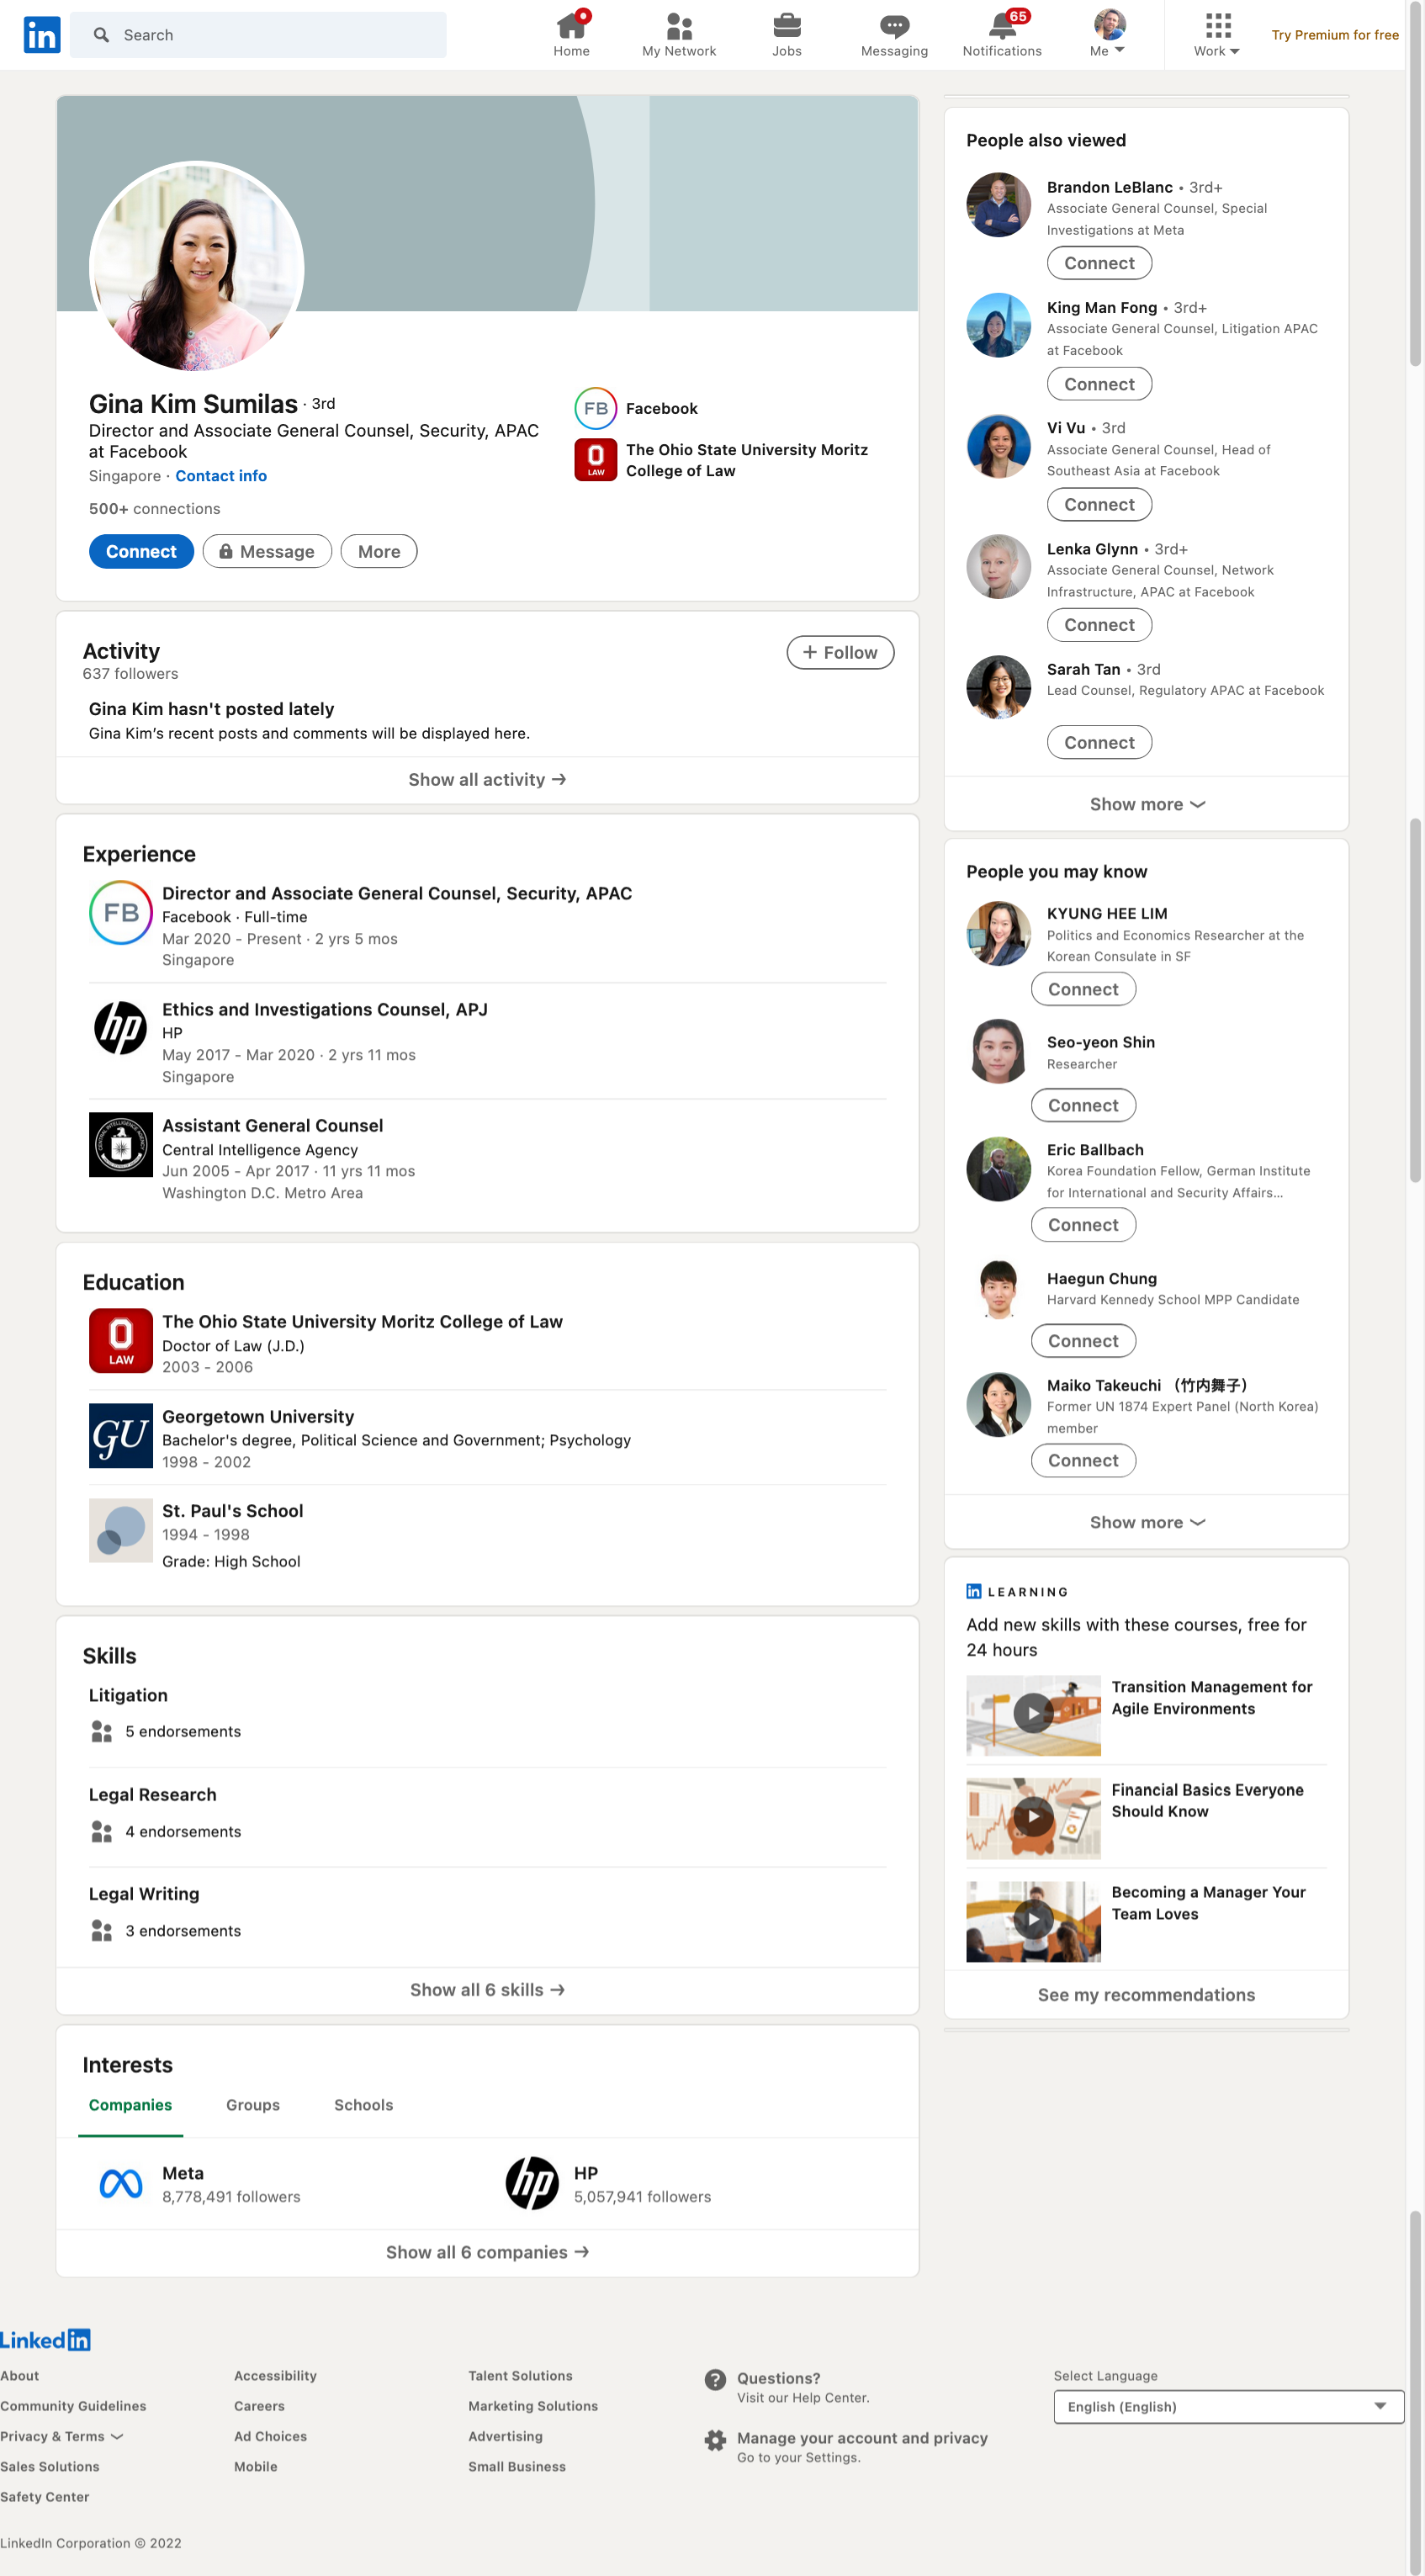Click the HP logo in Interests

click(x=532, y=2183)
